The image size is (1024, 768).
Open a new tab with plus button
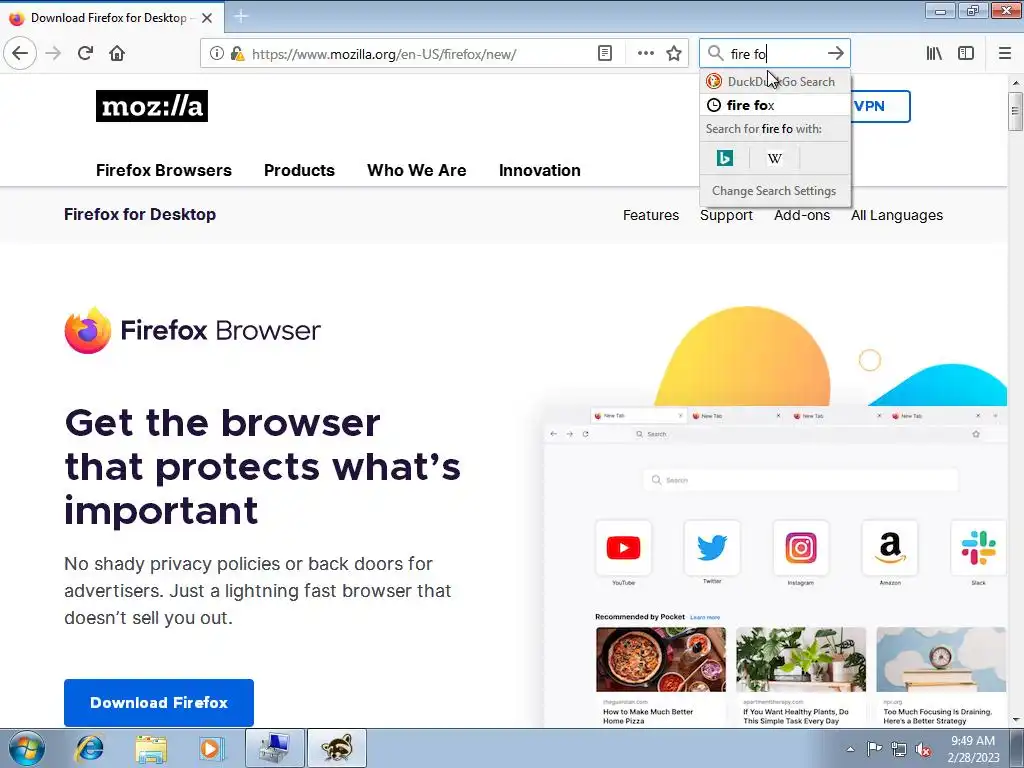241,17
